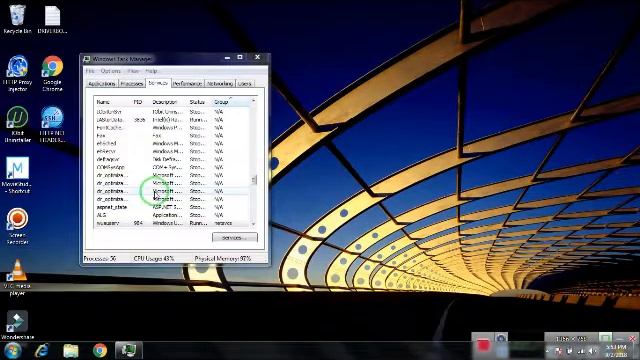This screenshot has width=640, height=360.
Task: Open the text document icon beside Recycle Bin
Action: [52, 19]
